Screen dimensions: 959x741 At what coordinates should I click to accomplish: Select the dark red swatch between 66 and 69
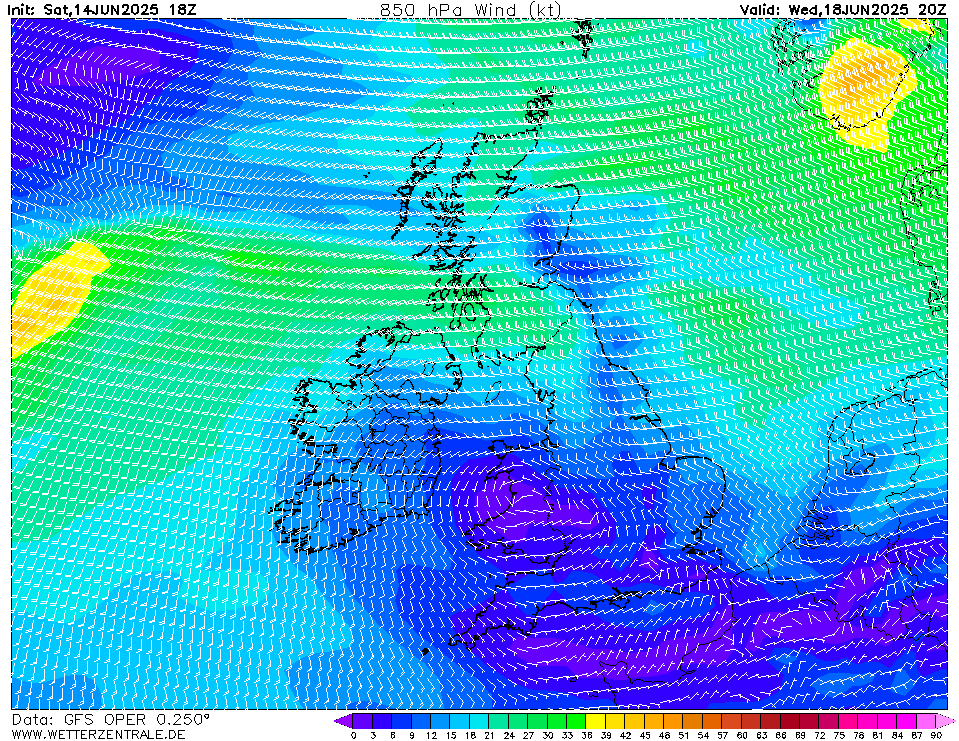[x=790, y=721]
